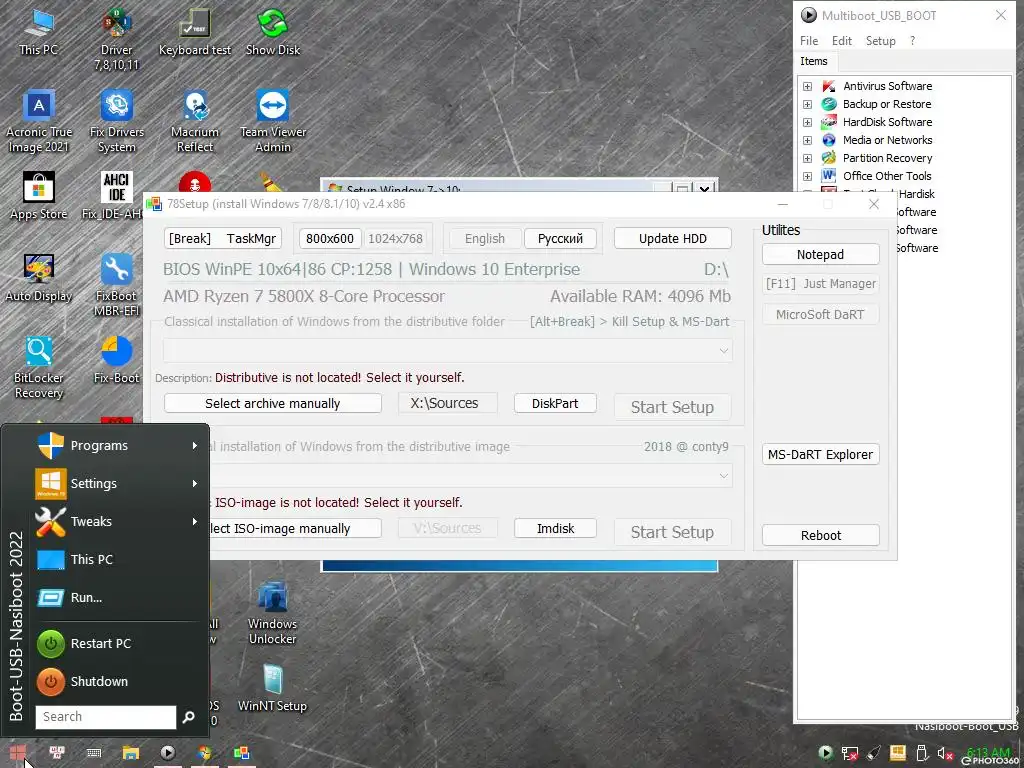The height and width of the screenshot is (768, 1024).
Task: Click the Reboot button
Action: pyautogui.click(x=820, y=535)
